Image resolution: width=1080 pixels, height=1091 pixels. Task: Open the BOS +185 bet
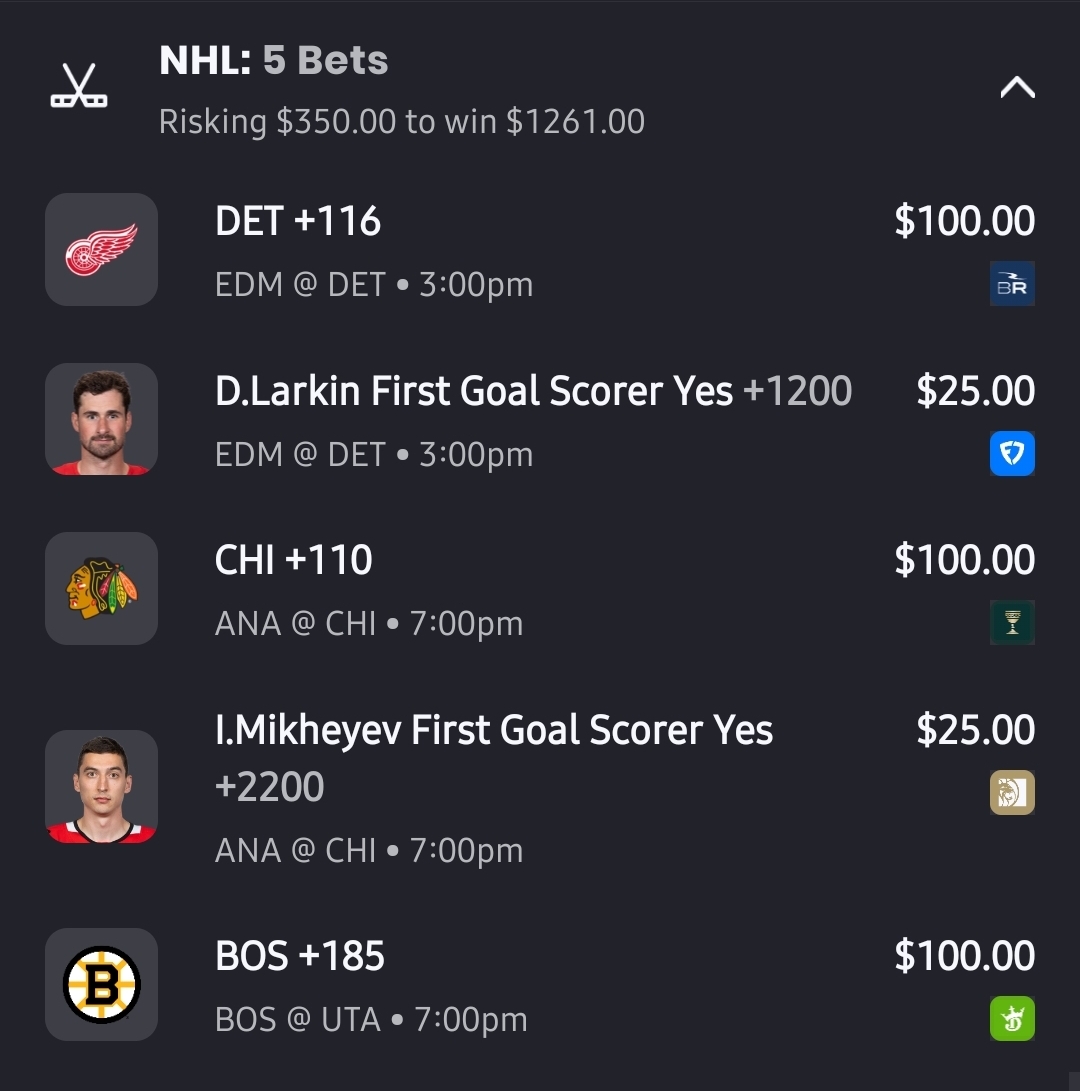click(x=300, y=957)
